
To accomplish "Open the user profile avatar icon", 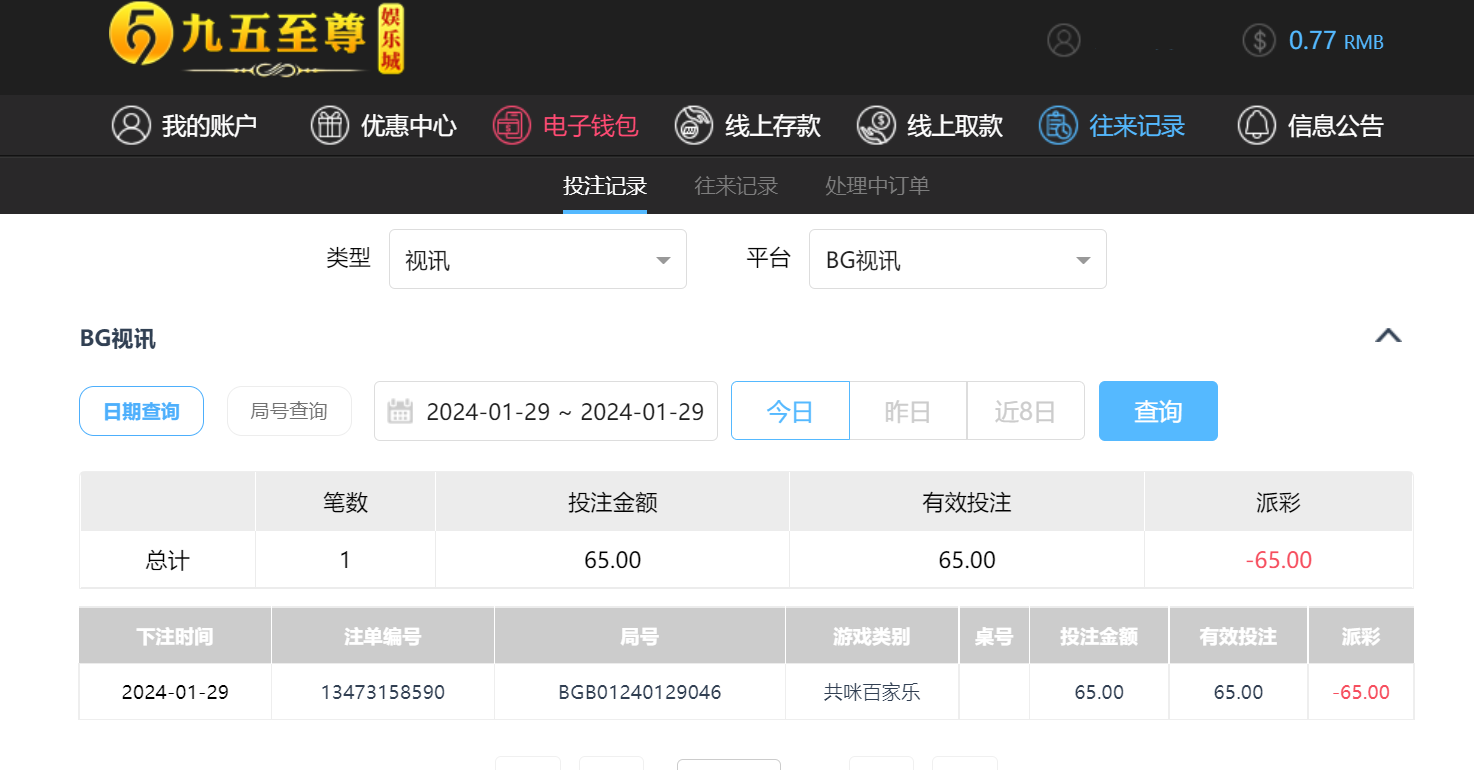I will tap(1064, 40).
